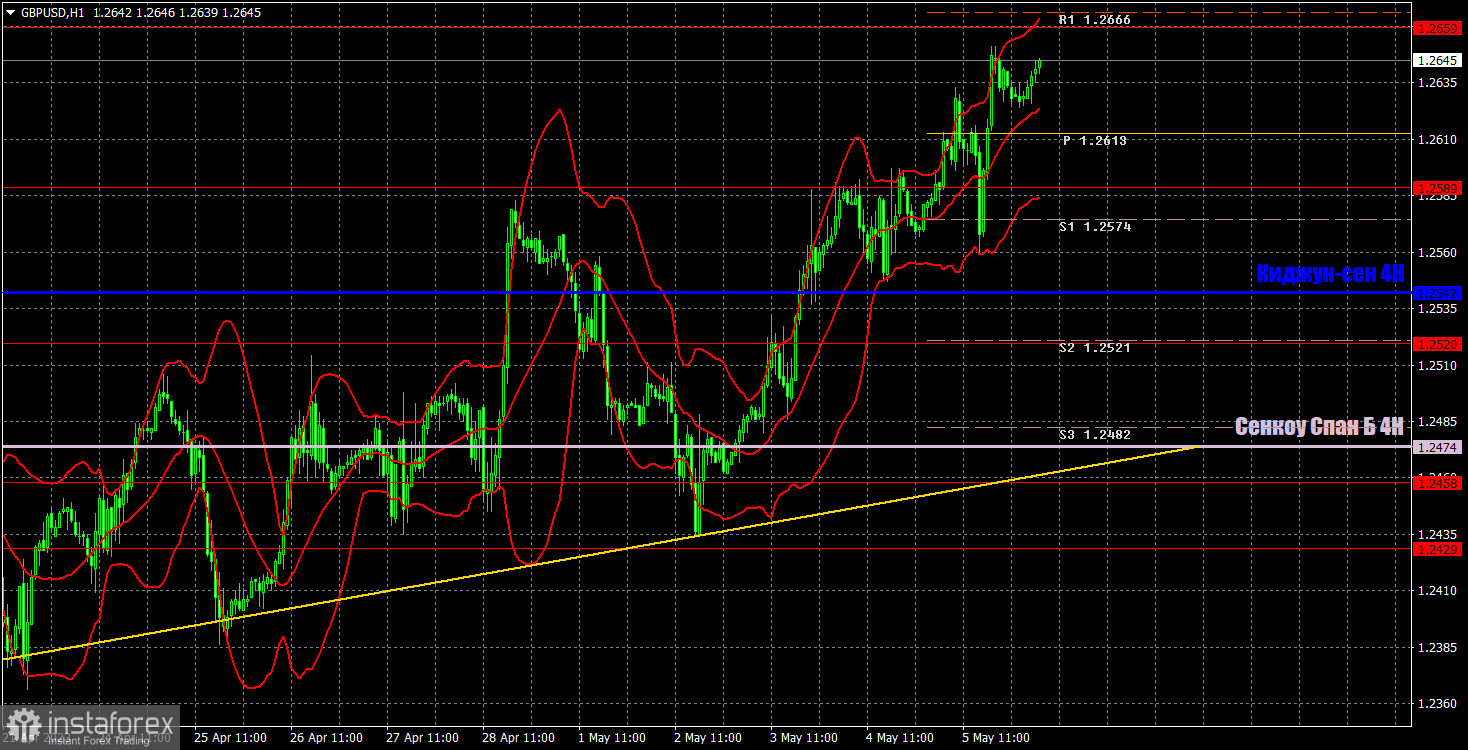Screen dimensions: 1468x750
Task: Select the S2 1.2521 support label
Action: [x=1095, y=348]
